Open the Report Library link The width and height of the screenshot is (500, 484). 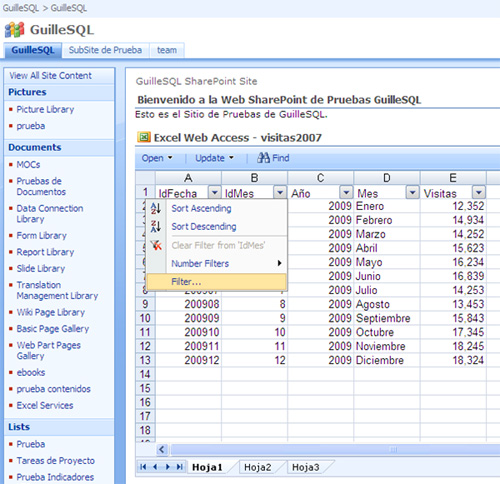[x=45, y=252]
